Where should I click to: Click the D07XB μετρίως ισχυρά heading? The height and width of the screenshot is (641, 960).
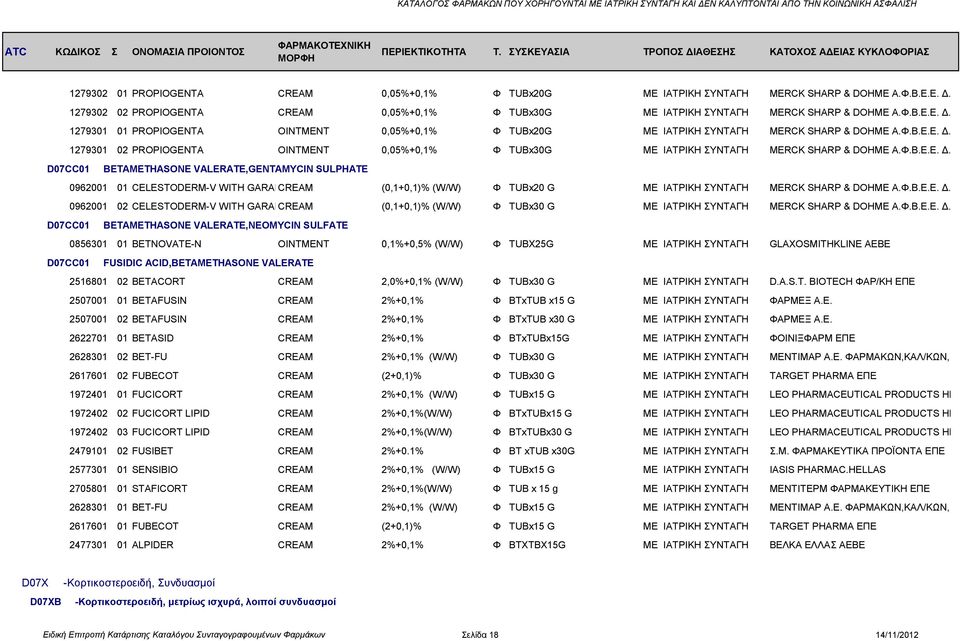point(183,602)
